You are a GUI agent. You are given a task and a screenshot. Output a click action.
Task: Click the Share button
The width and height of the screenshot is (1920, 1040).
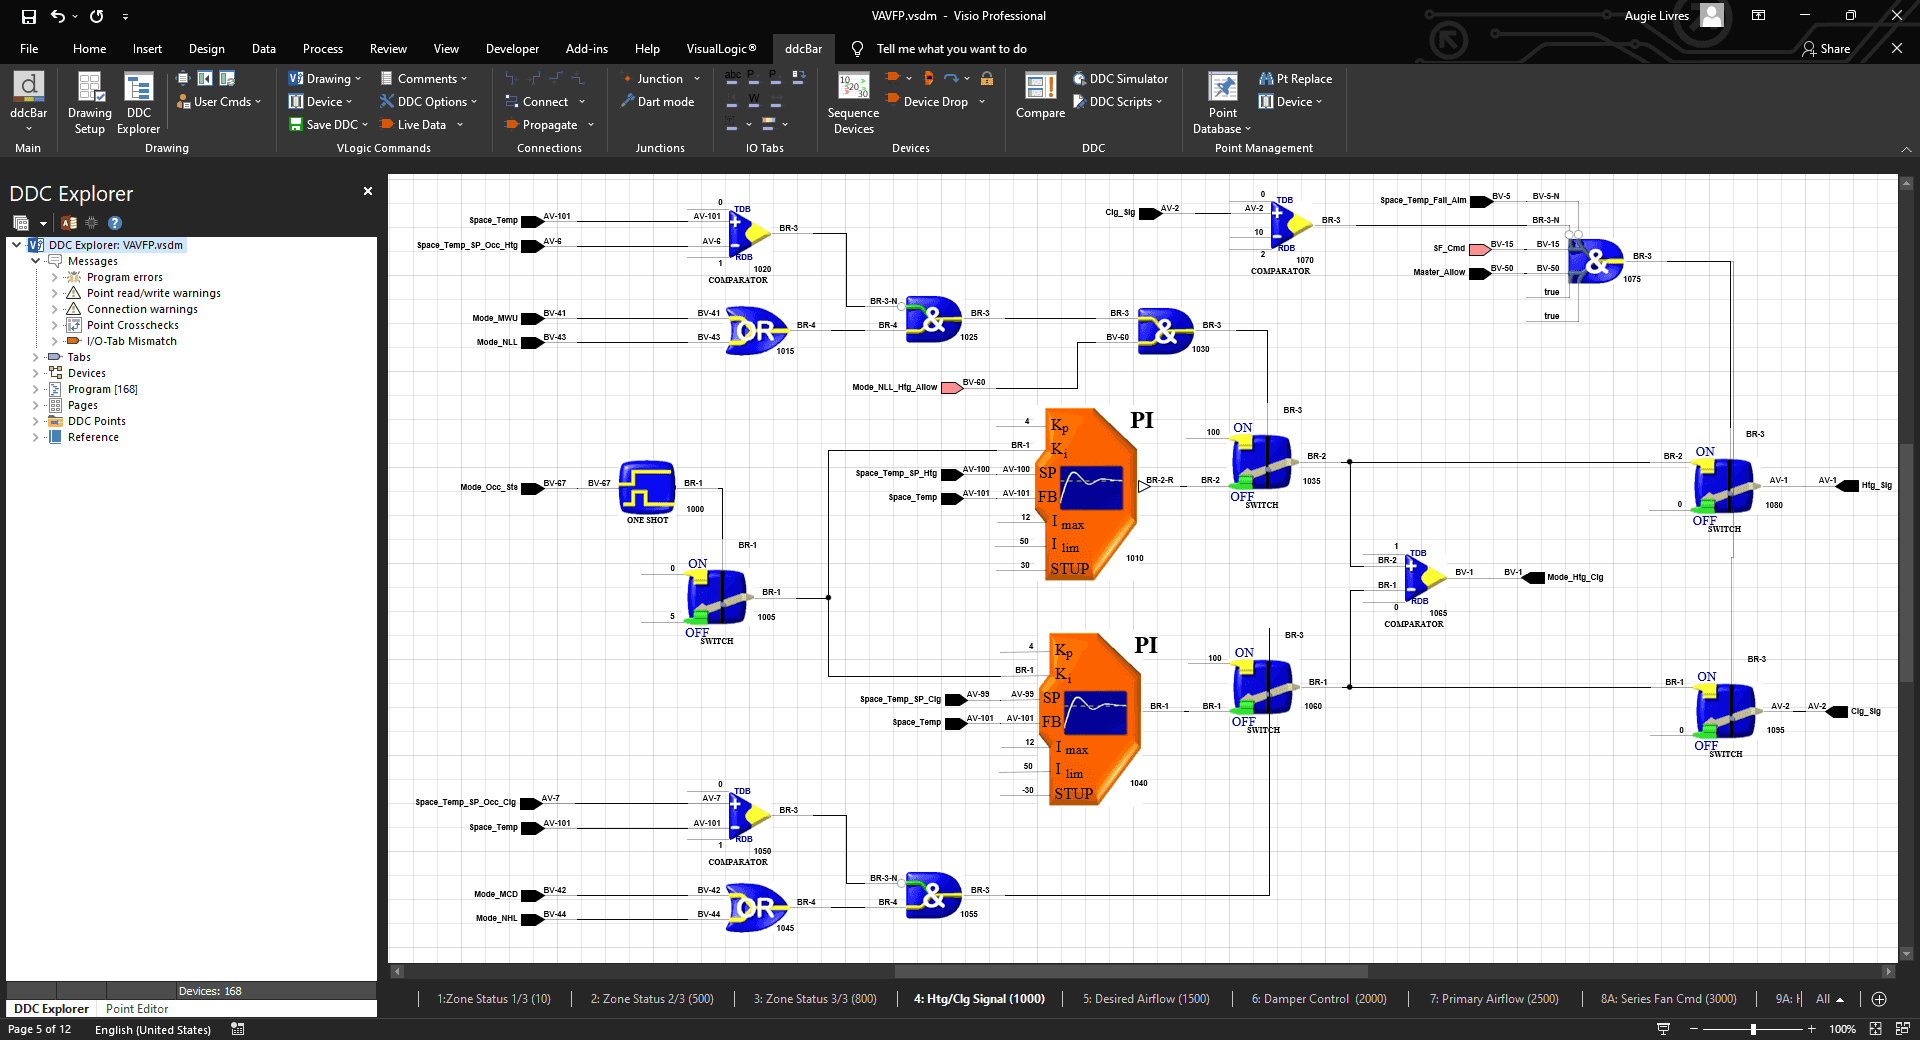point(1826,49)
